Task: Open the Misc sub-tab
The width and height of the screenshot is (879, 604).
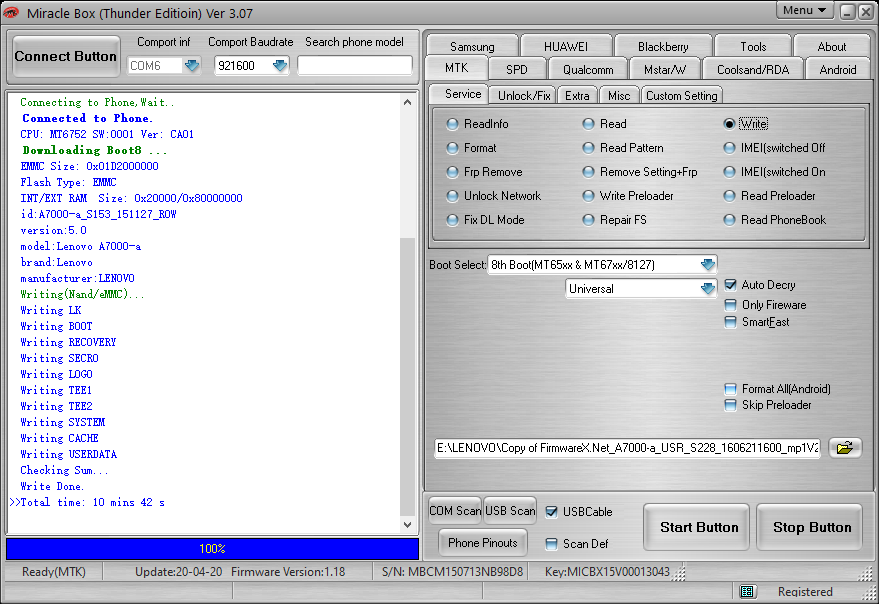Action: pyautogui.click(x=619, y=95)
